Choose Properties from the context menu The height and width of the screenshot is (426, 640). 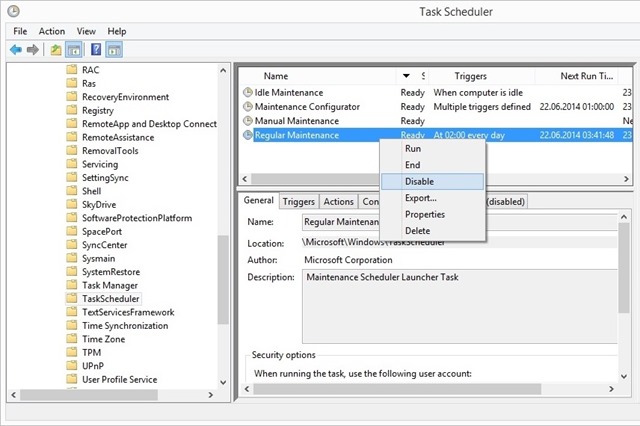(x=433, y=214)
